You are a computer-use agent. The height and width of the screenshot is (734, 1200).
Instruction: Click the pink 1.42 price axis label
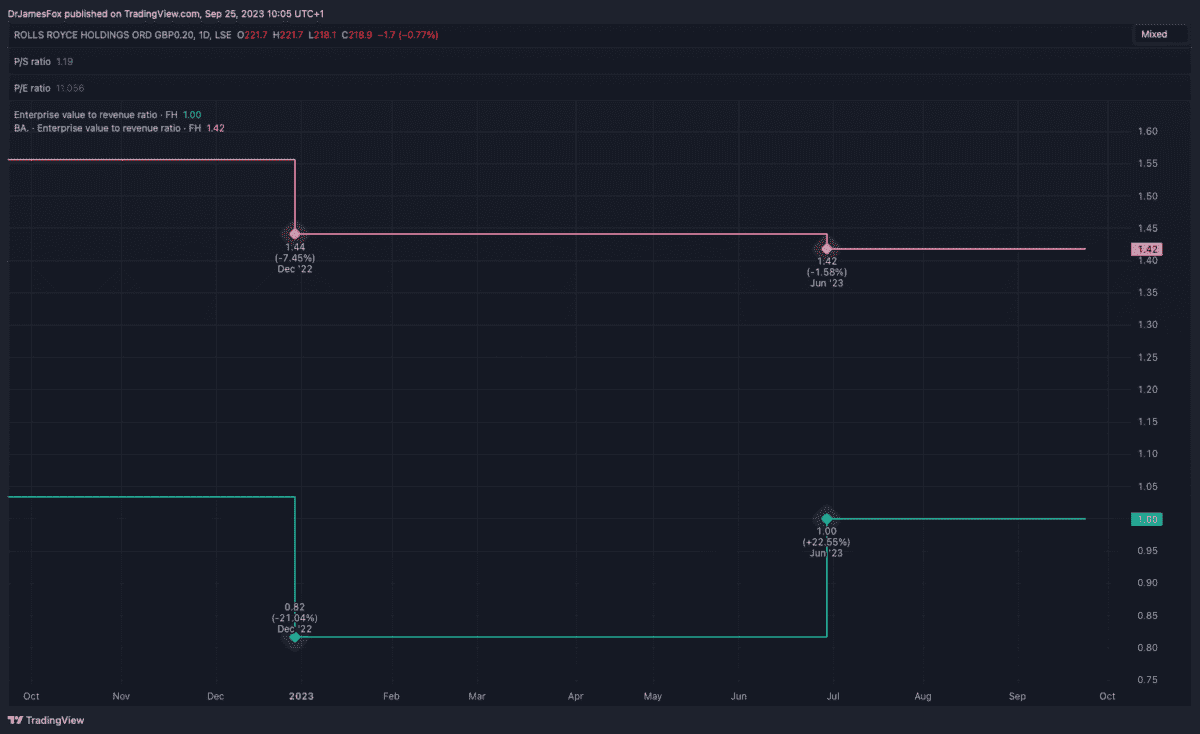coord(1148,249)
